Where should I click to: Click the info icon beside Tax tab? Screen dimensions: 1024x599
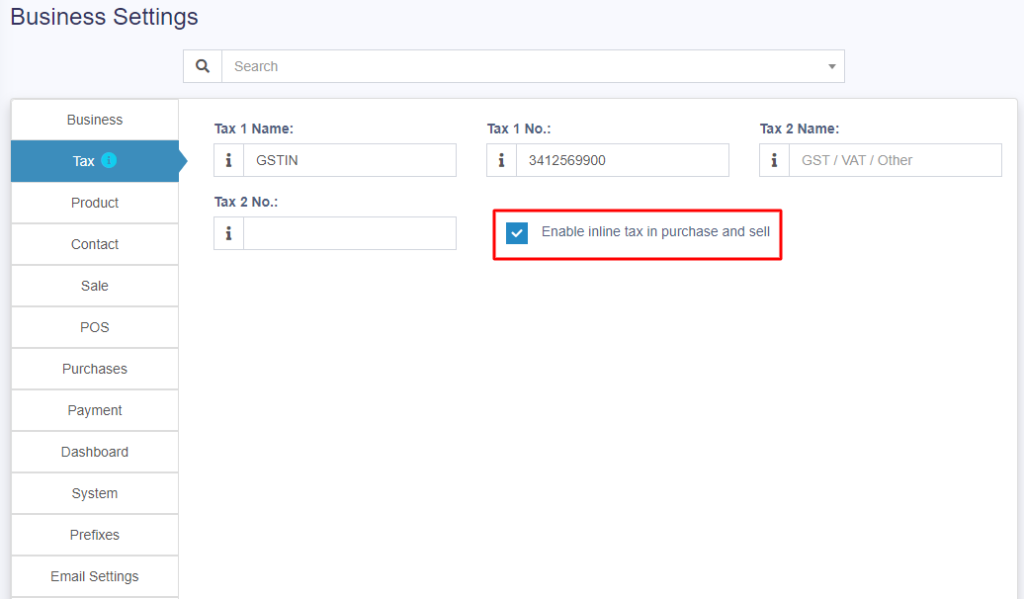click(110, 160)
